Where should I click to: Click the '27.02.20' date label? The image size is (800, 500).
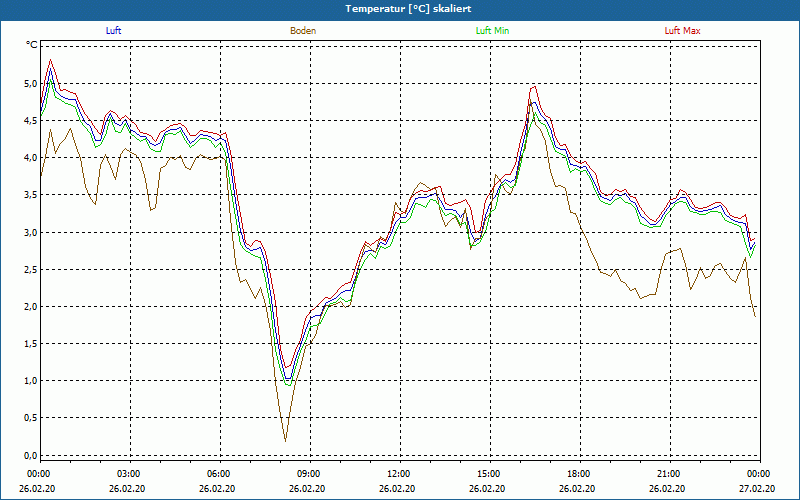758,489
